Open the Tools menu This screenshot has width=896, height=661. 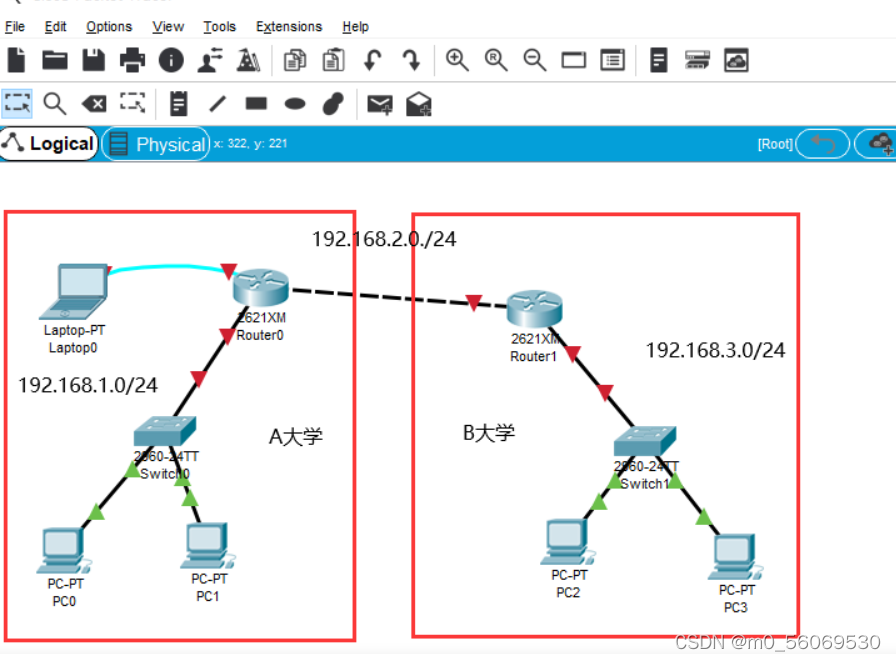tap(219, 27)
